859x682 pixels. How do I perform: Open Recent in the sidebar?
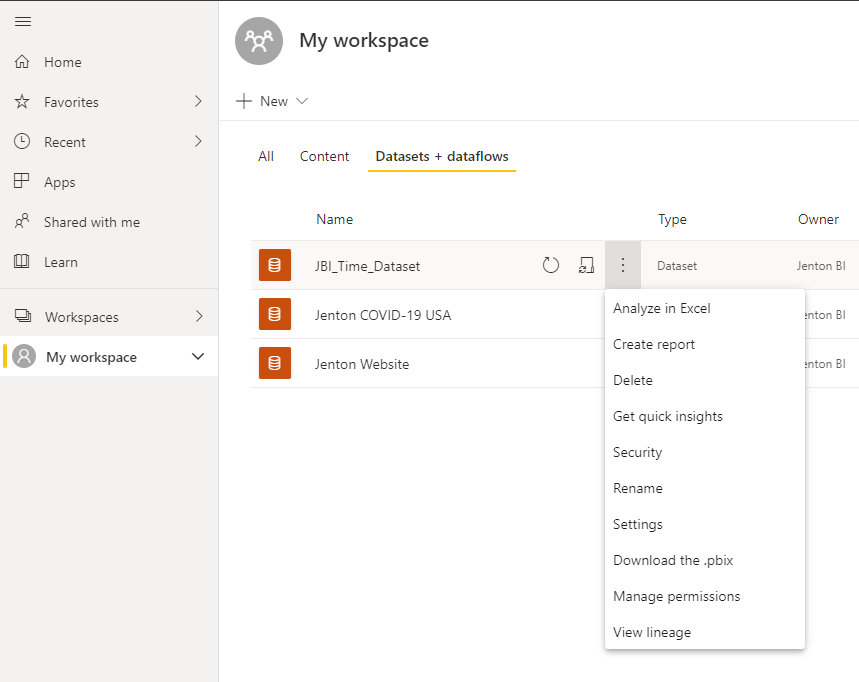(x=65, y=142)
